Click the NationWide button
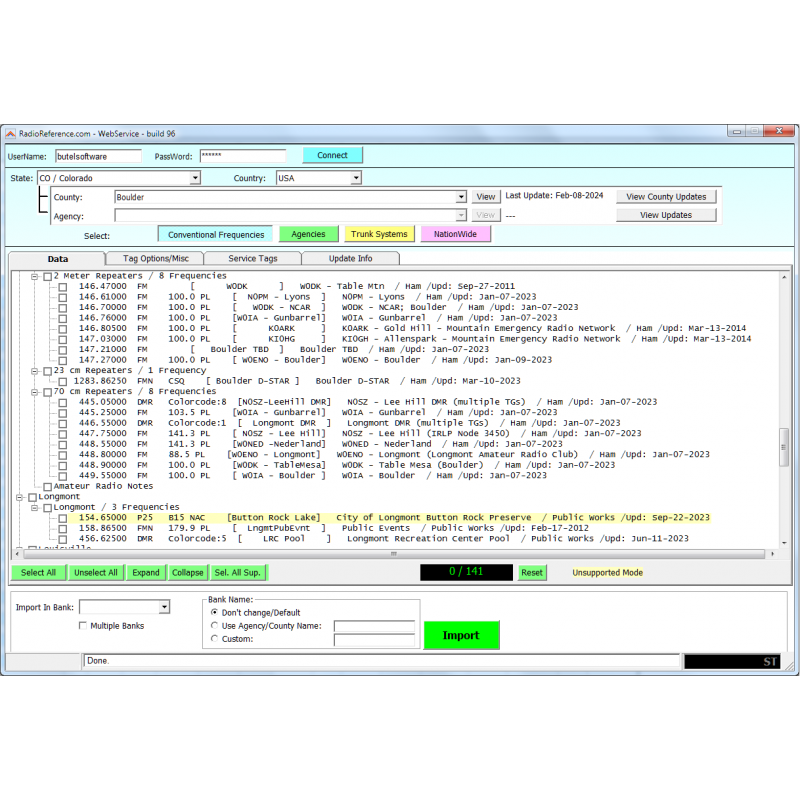Viewport: 800px width, 800px height. 455,233
